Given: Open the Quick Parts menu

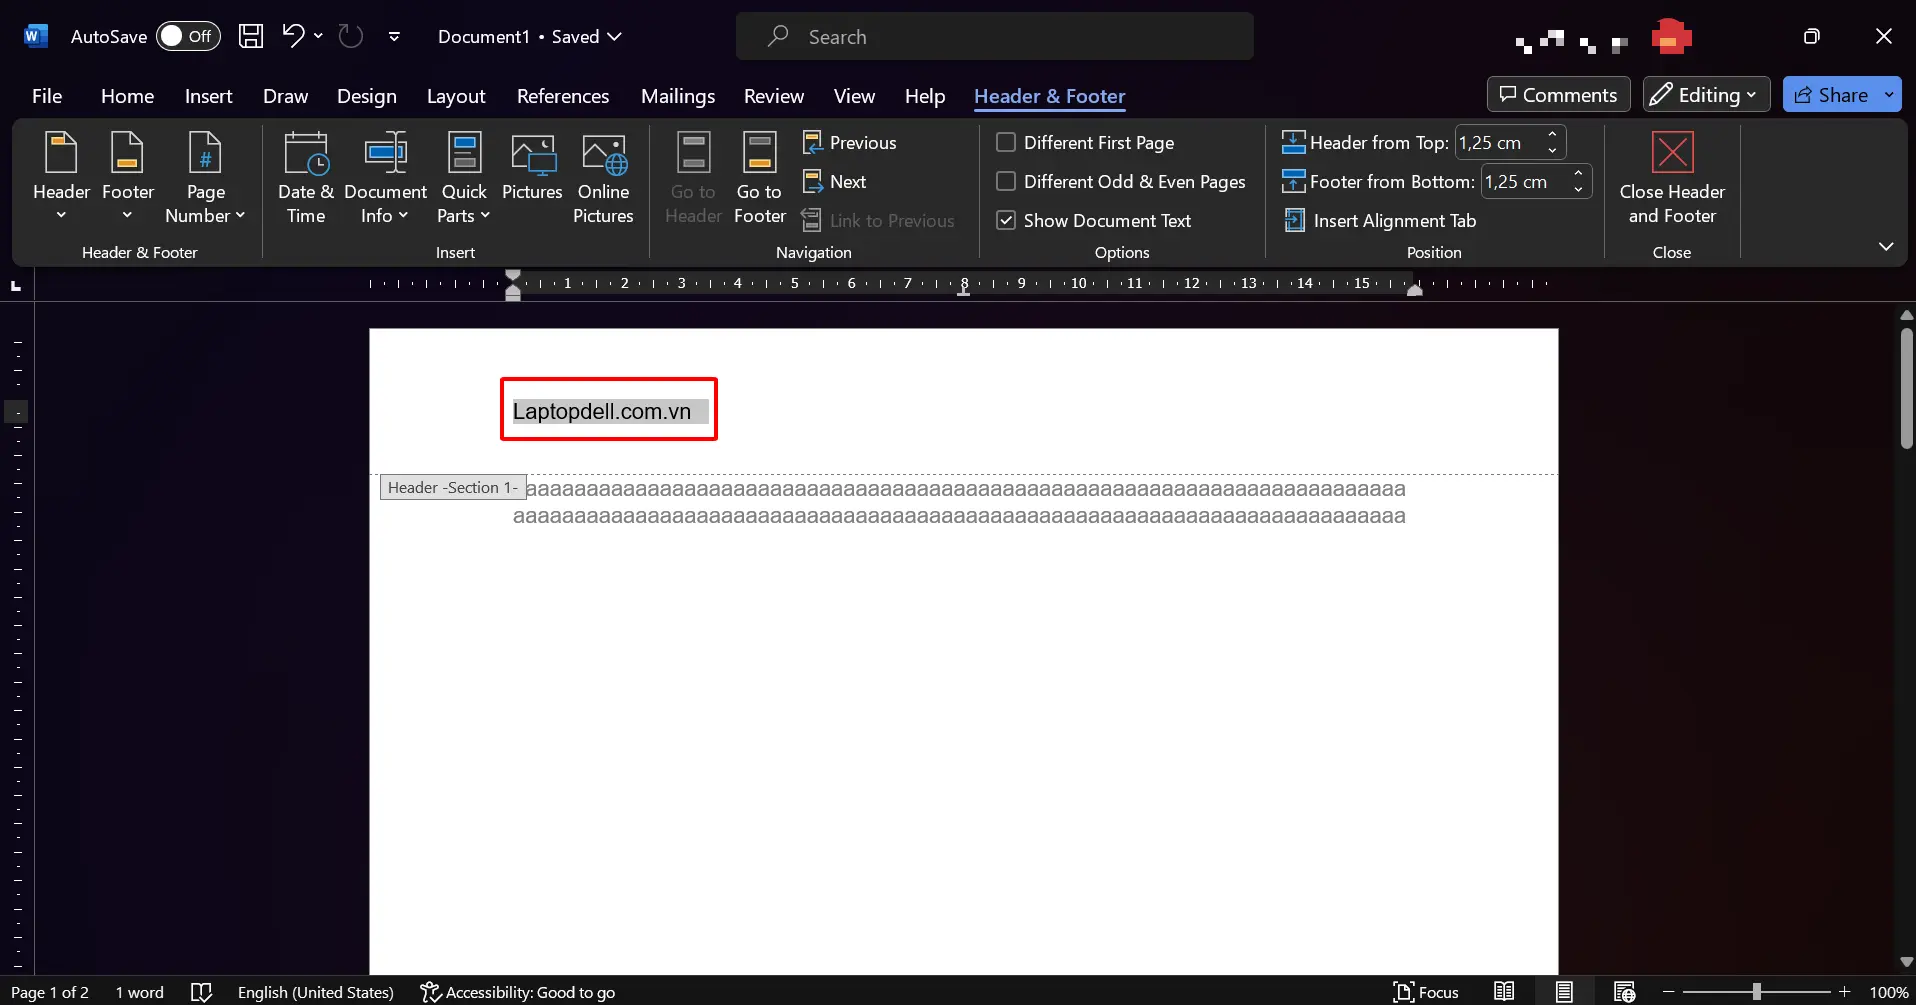Looking at the screenshot, I should click(464, 177).
